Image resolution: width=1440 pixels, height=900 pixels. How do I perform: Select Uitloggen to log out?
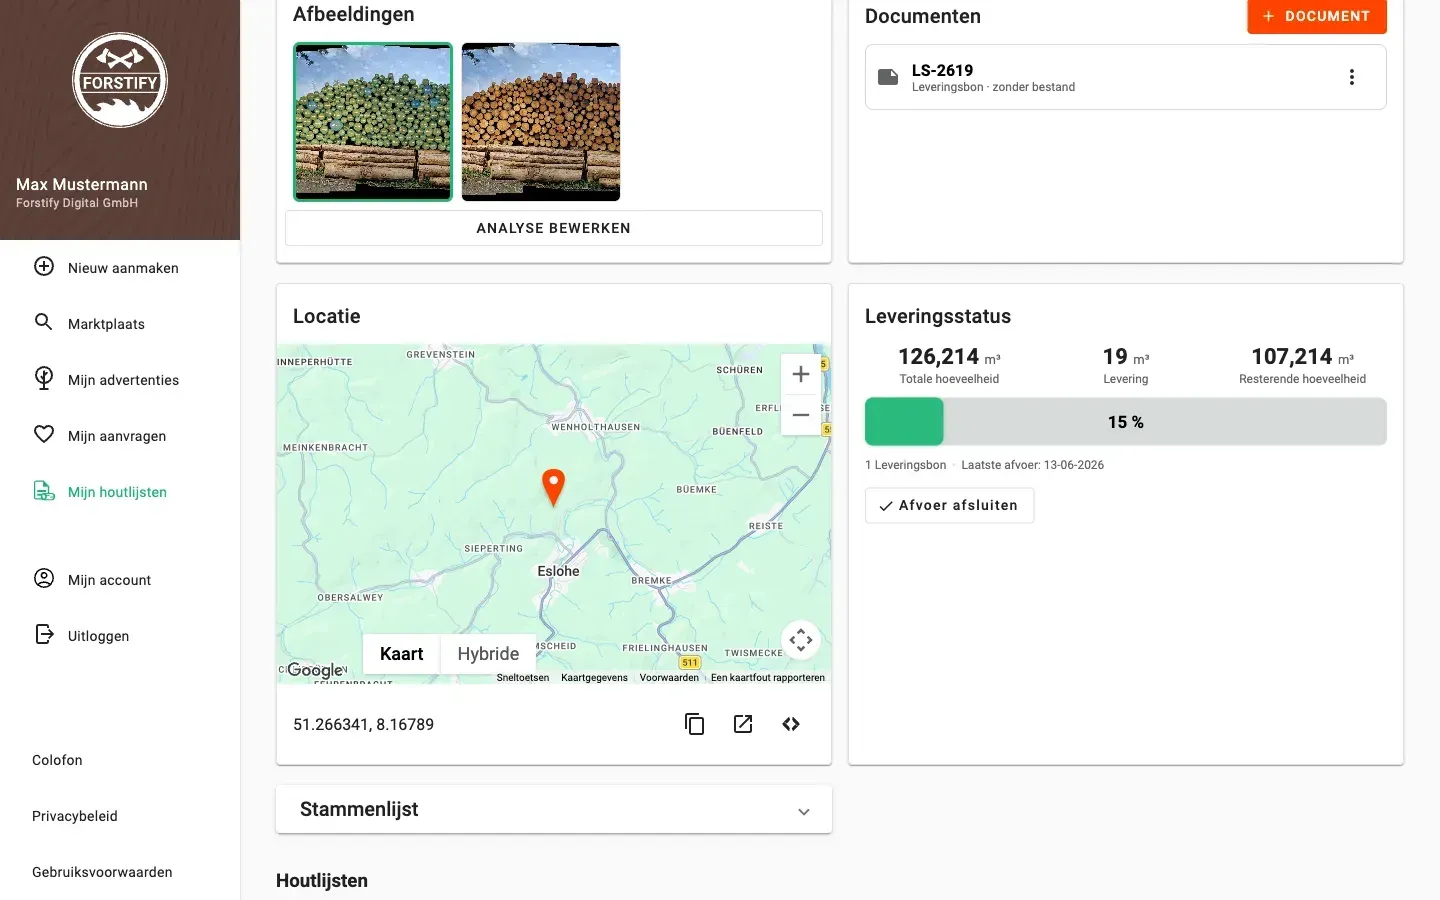(x=120, y=636)
